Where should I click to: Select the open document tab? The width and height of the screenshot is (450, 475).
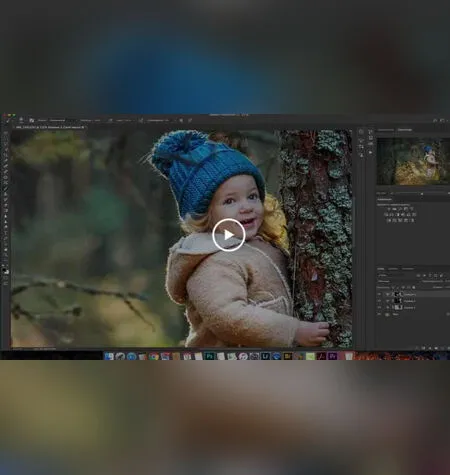(x=50, y=127)
